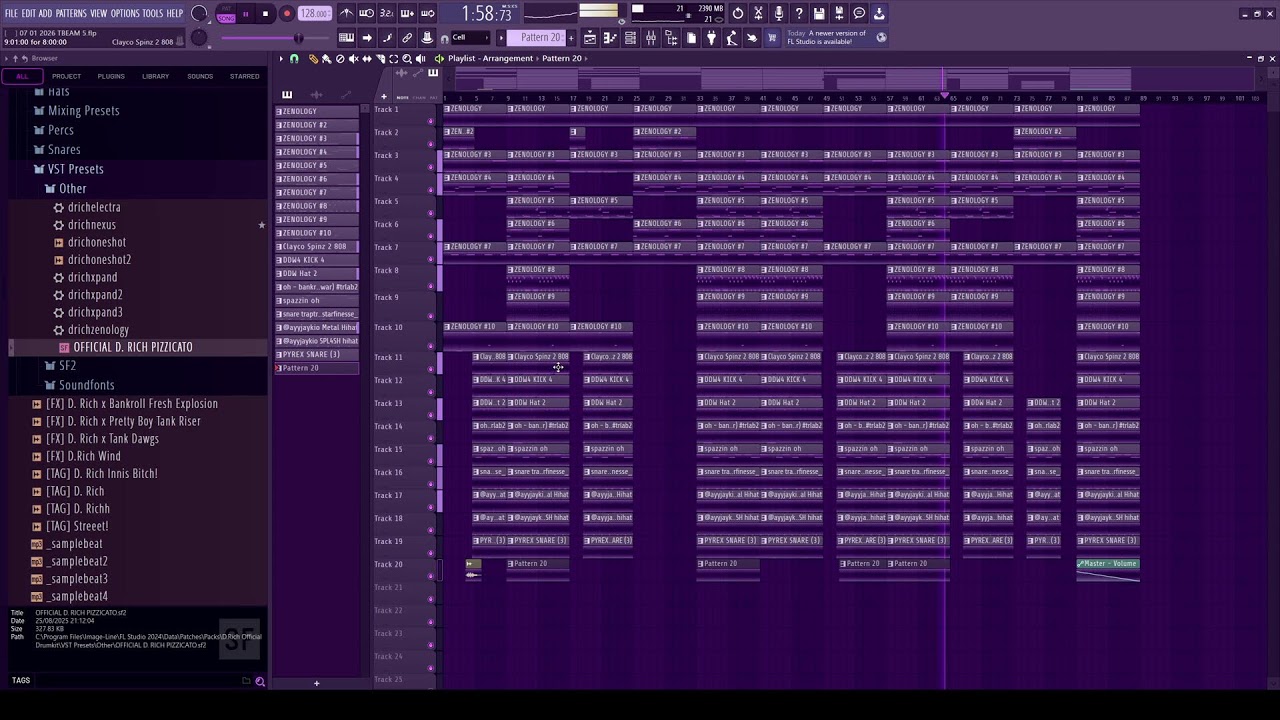Open the plugin picker plug icon

pyautogui.click(x=711, y=38)
